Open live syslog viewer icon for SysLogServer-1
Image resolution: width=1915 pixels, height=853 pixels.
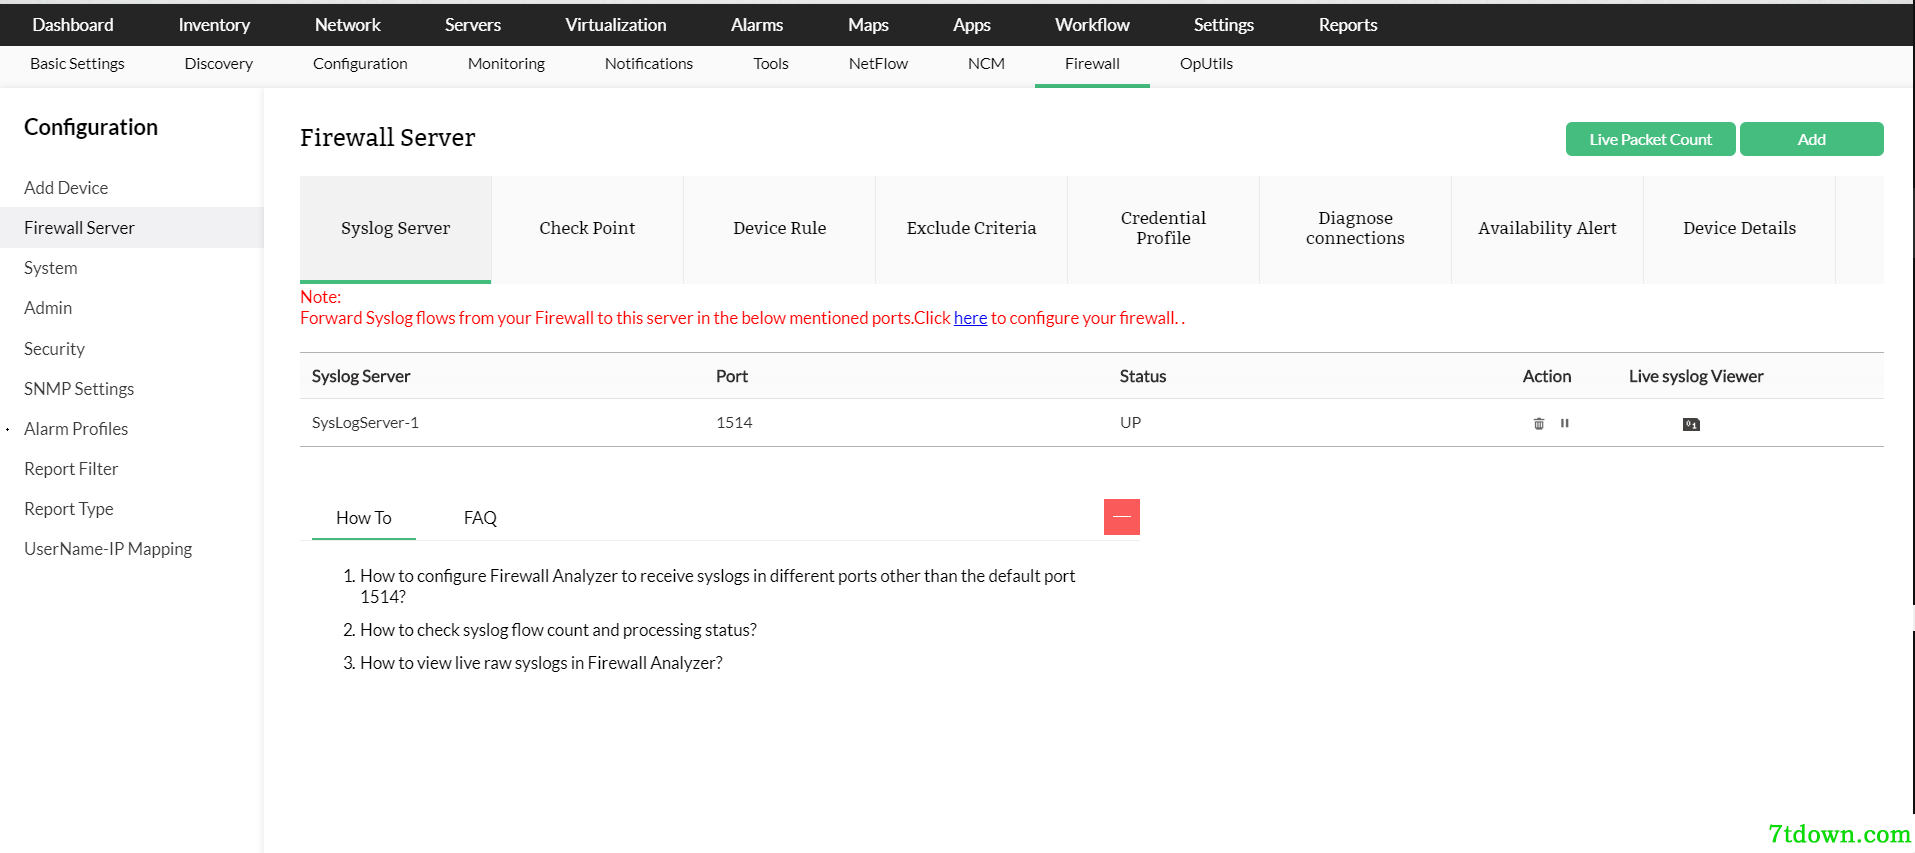1691,424
